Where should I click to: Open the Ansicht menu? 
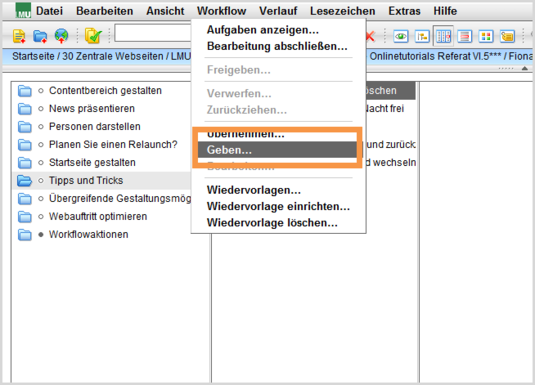click(165, 11)
